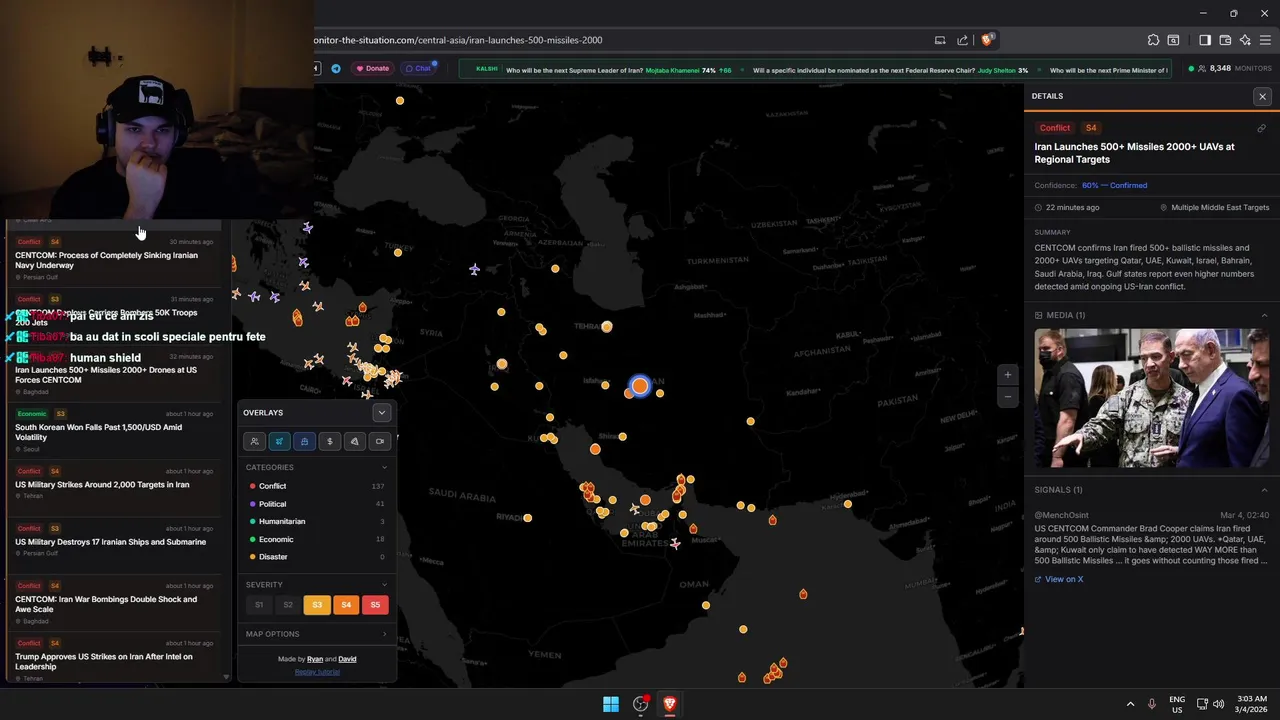The height and width of the screenshot is (720, 1280).
Task: Open the volume control in system tray
Action: click(1219, 704)
